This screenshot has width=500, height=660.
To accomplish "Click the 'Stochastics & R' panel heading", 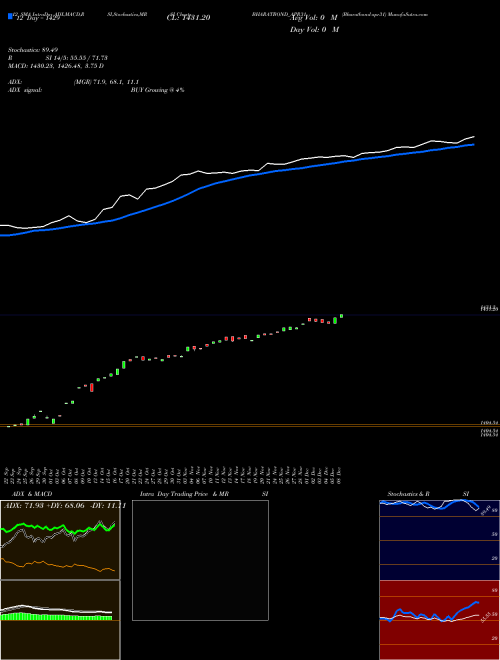I will pos(409,494).
